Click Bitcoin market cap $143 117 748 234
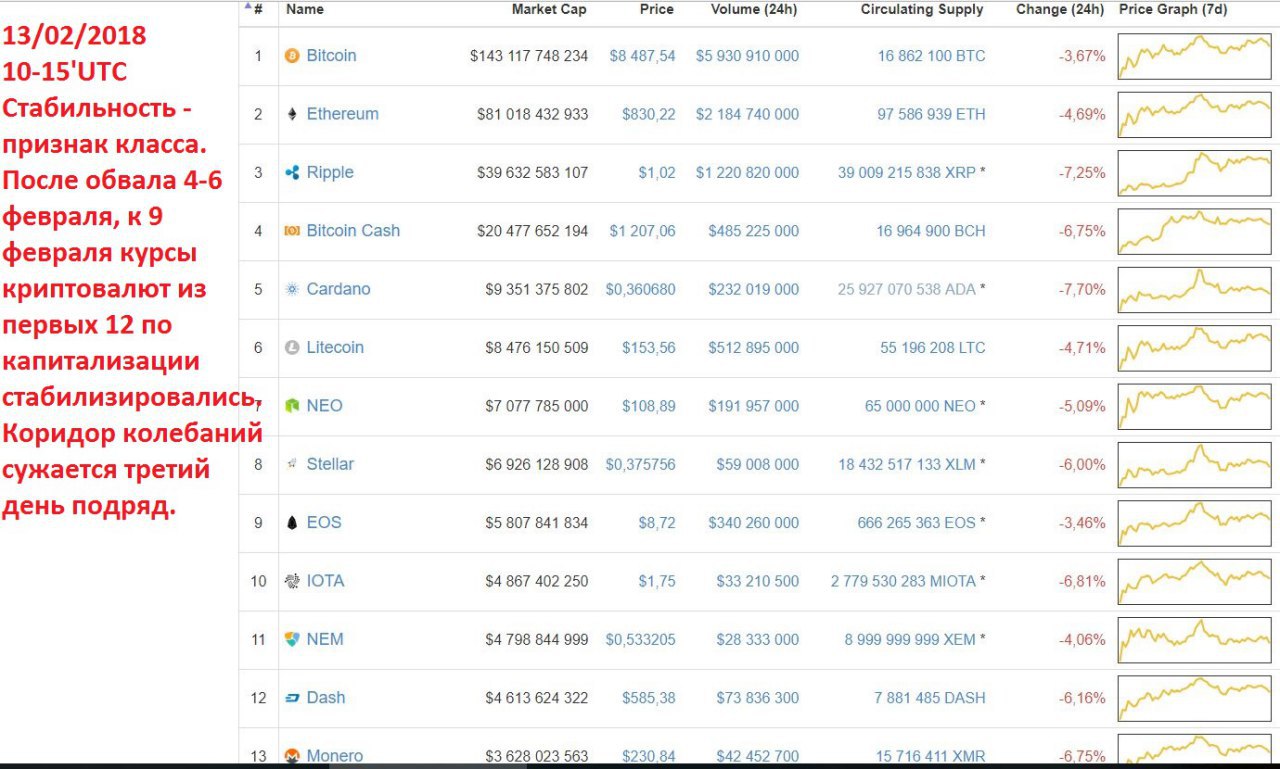This screenshot has height=769, width=1280. click(529, 56)
